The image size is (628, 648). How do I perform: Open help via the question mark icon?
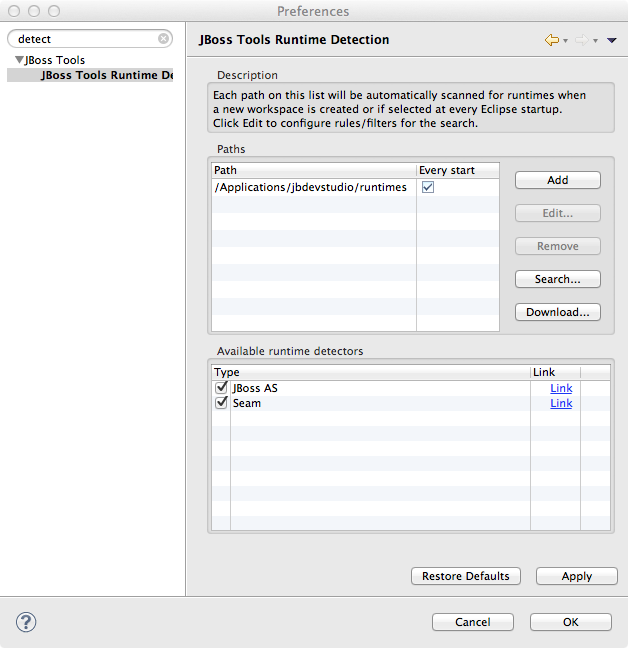pos(26,622)
